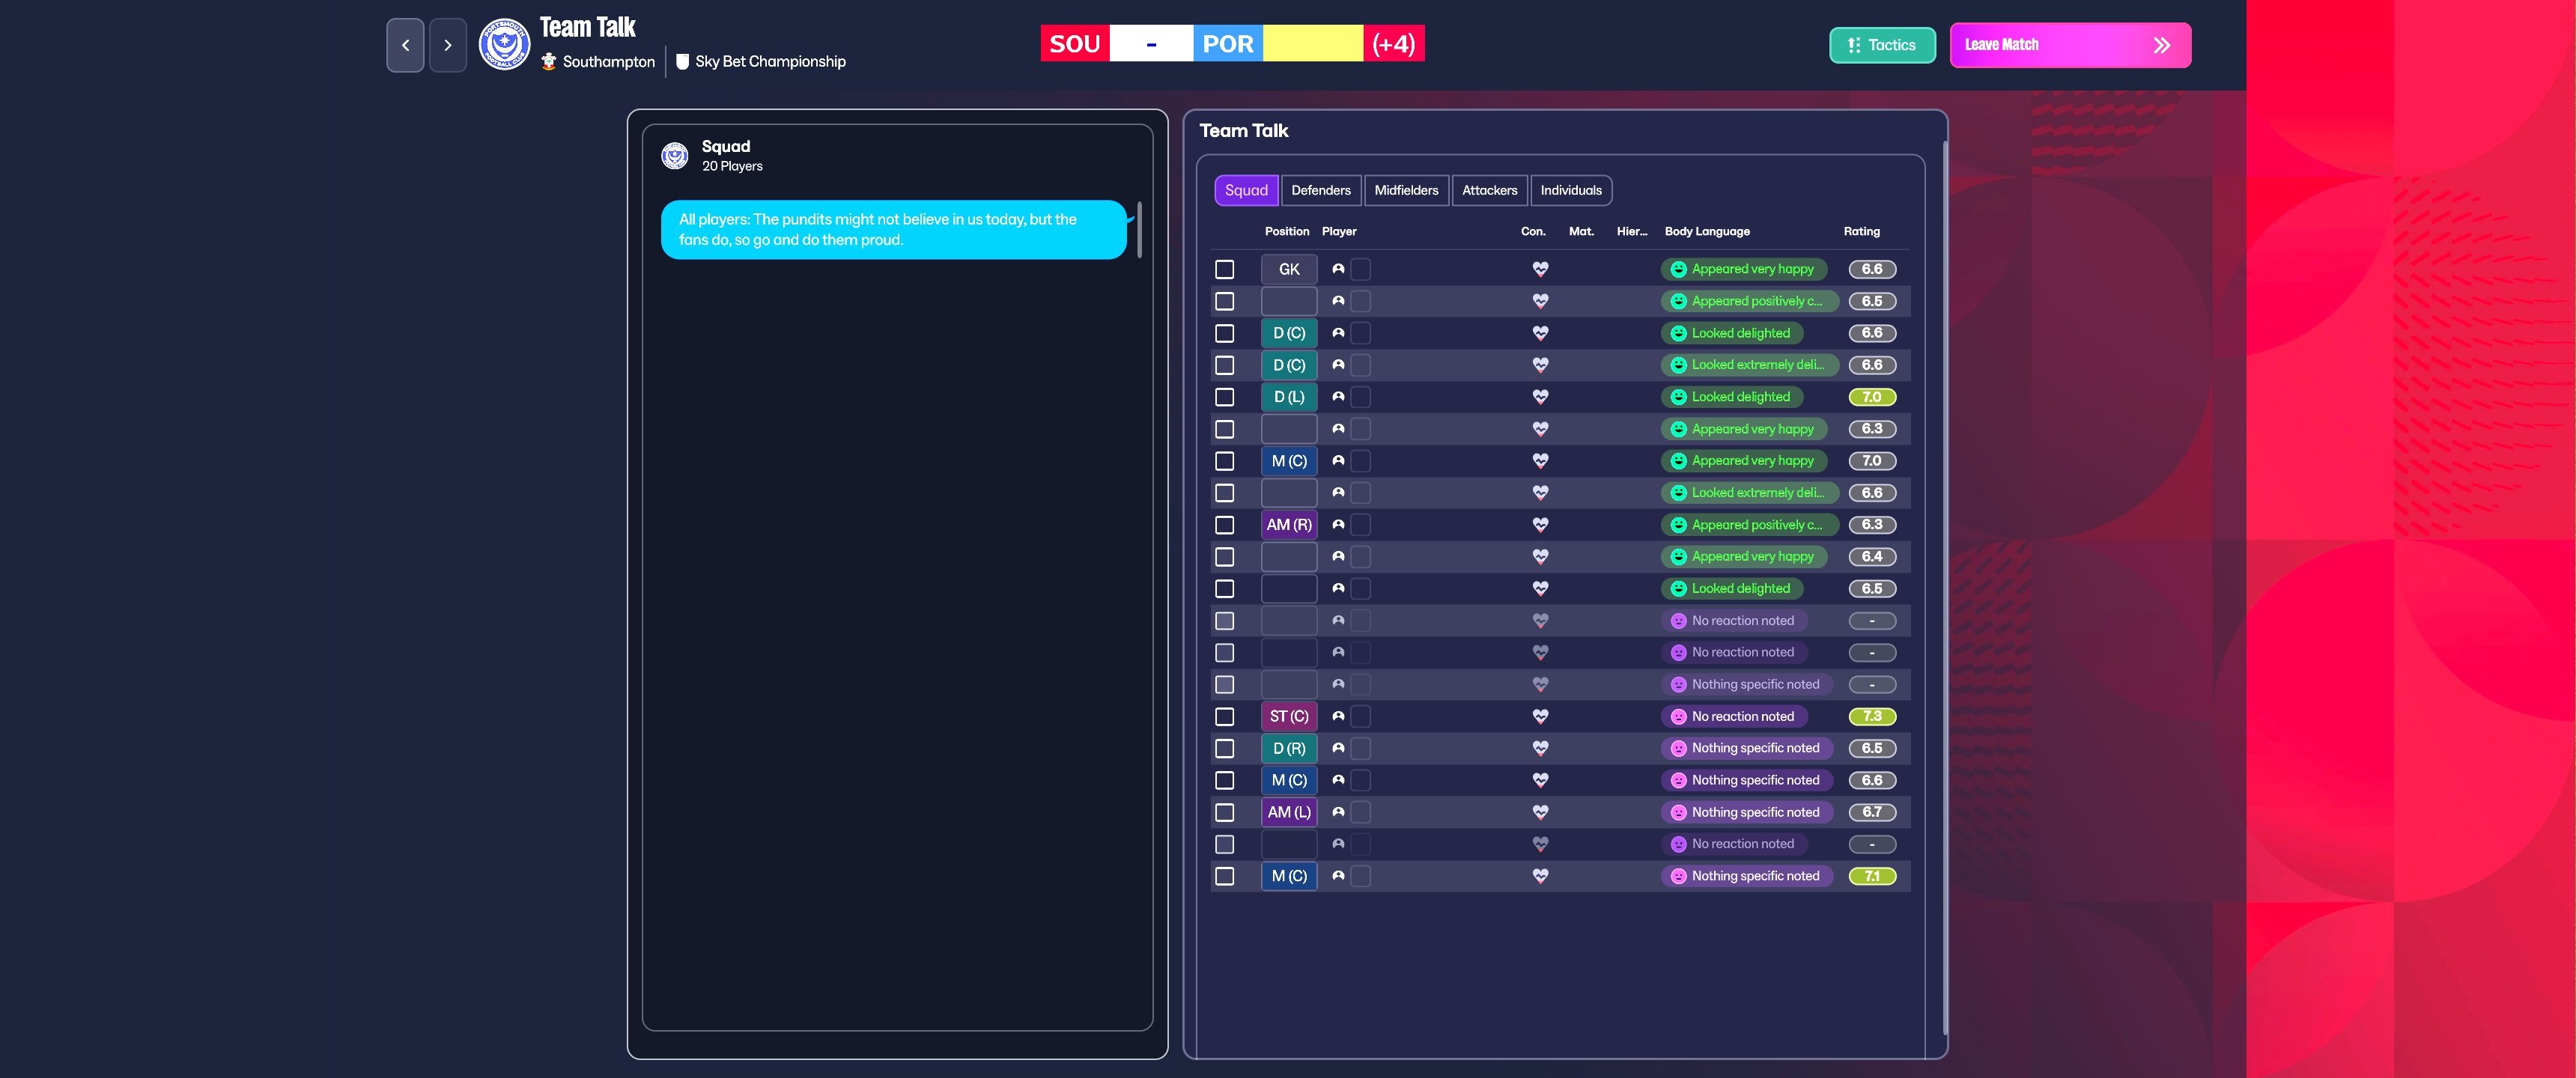Viewport: 2576px width, 1078px height.
Task: Click the Leave Match double-chevron arrow
Action: pos(2161,45)
